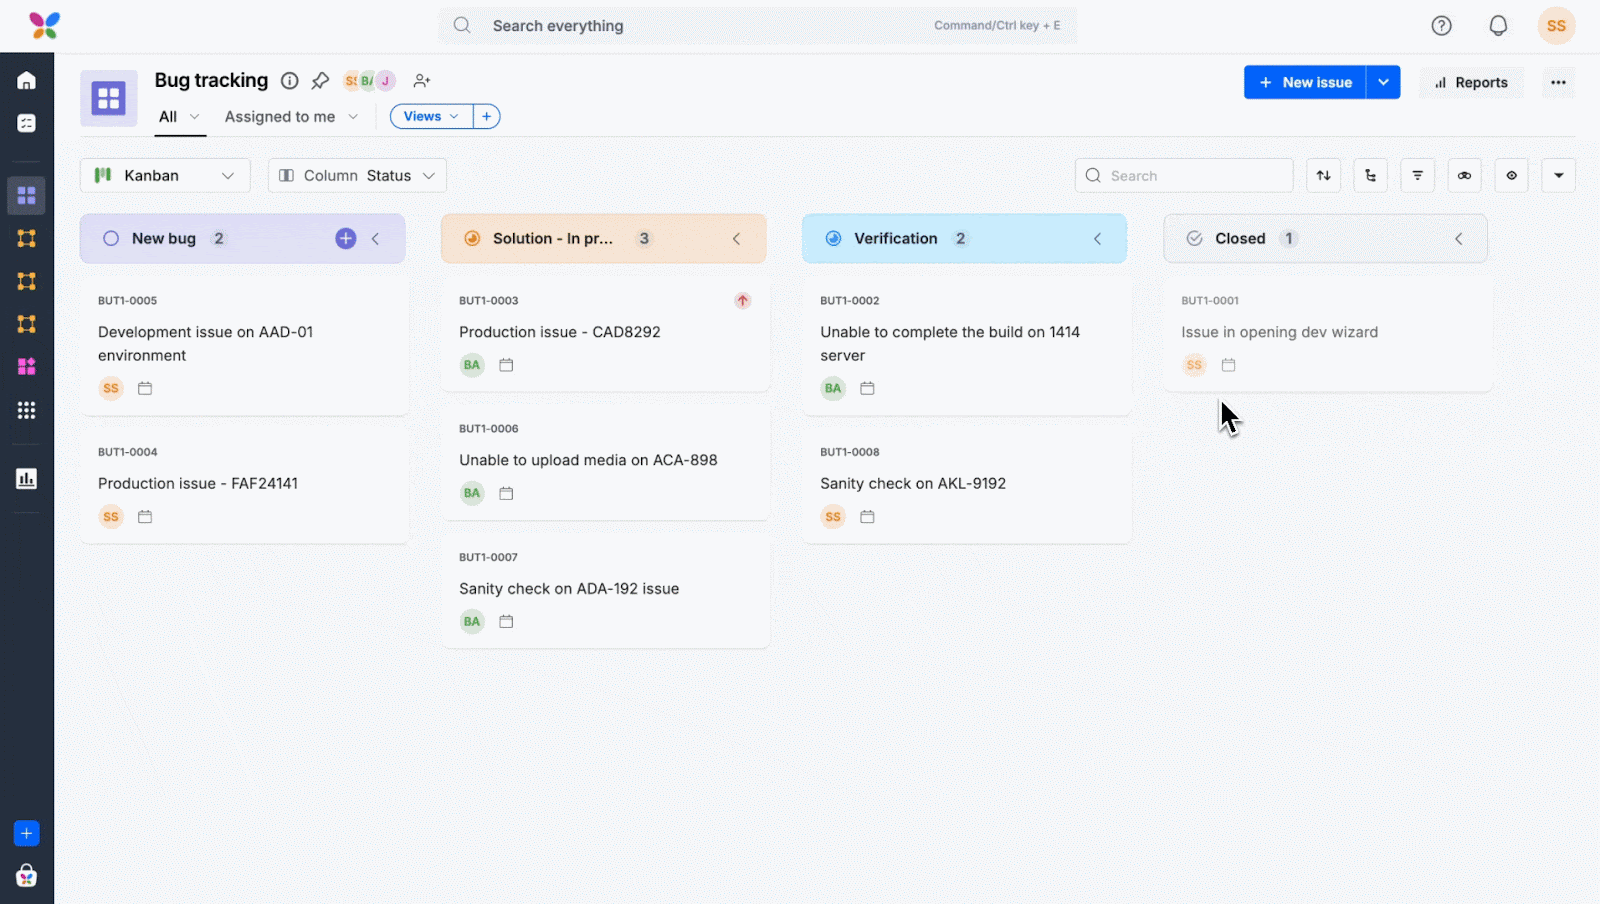The image size is (1600, 904).
Task: Click the New issue button
Action: tap(1305, 82)
